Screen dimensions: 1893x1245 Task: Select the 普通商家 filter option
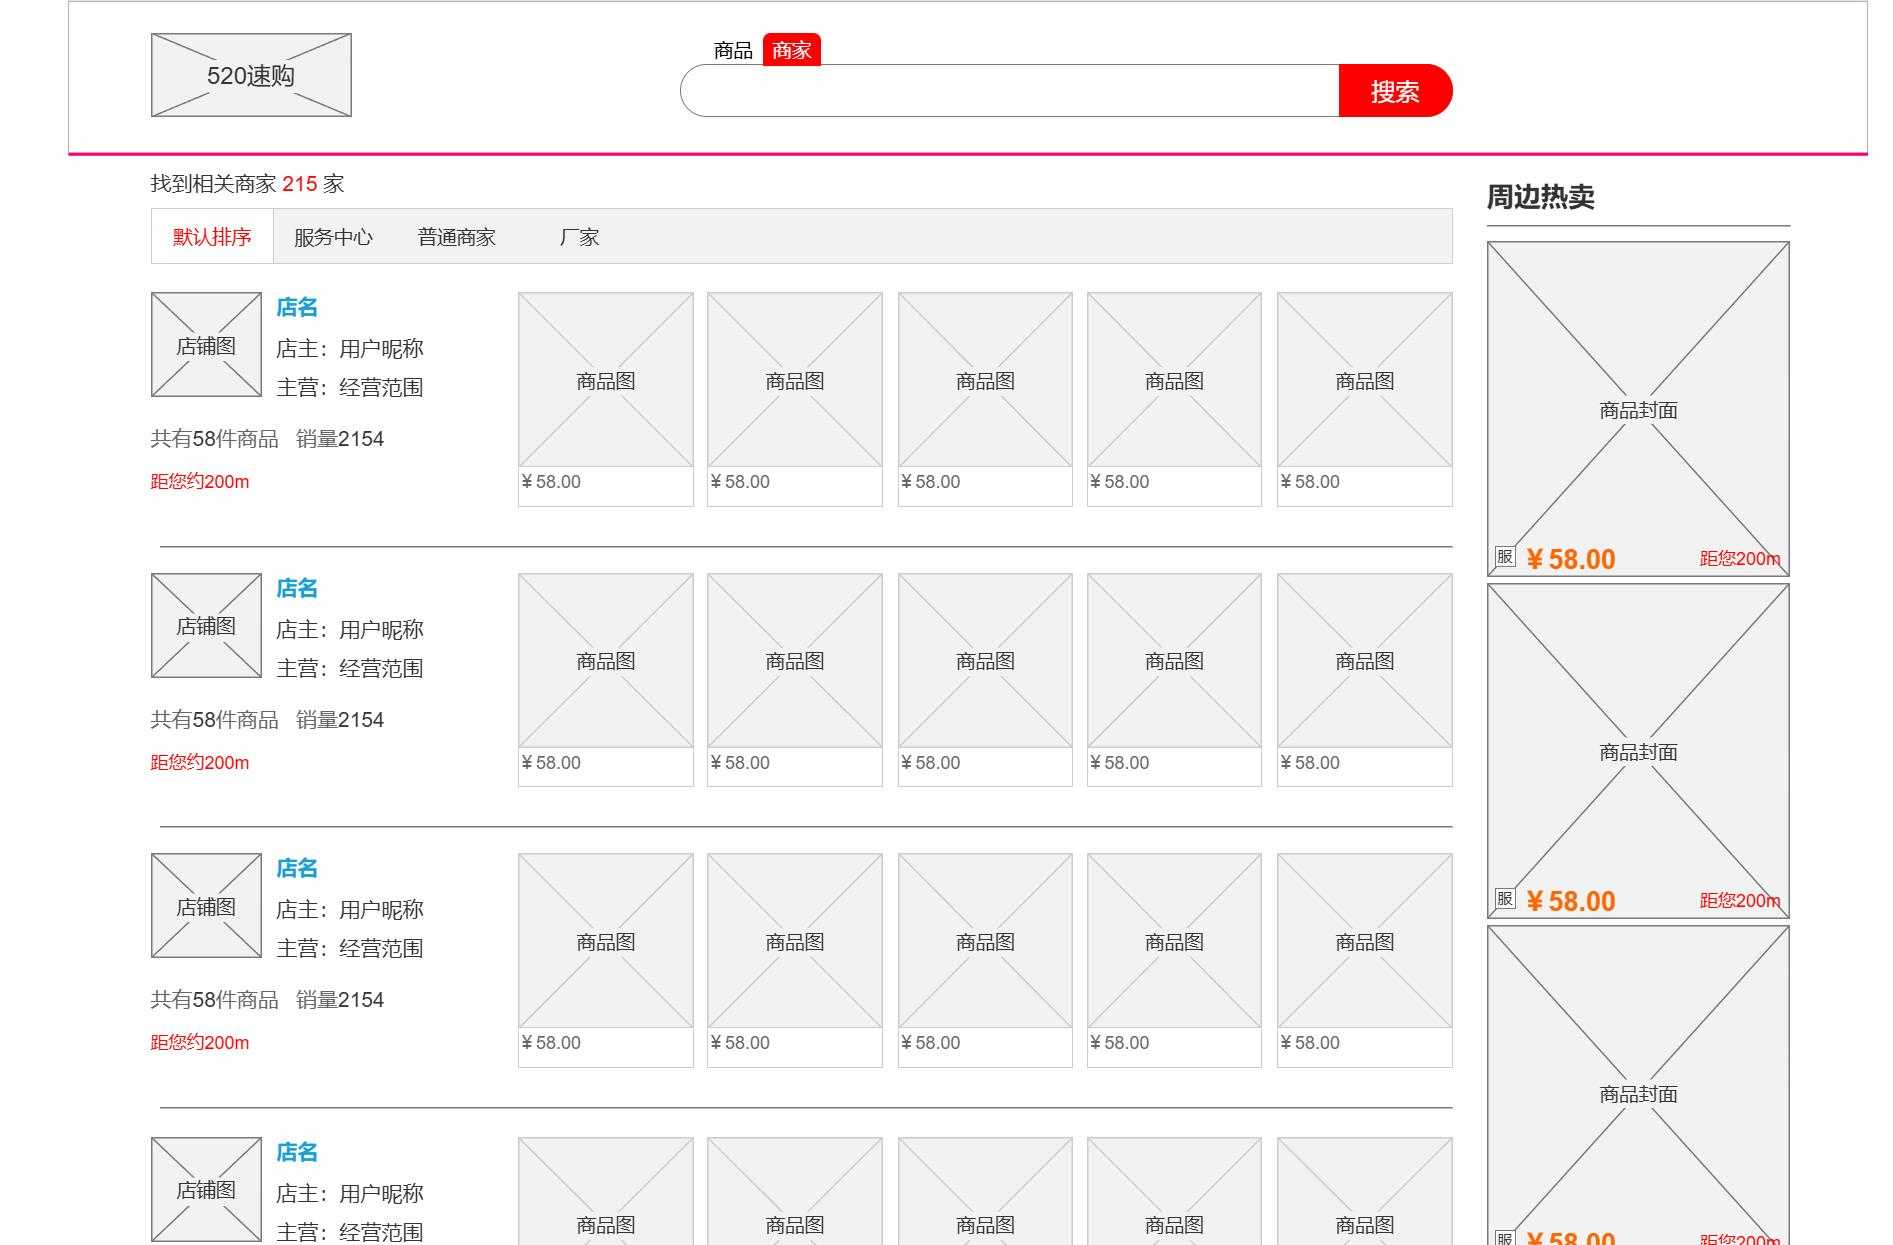456,236
